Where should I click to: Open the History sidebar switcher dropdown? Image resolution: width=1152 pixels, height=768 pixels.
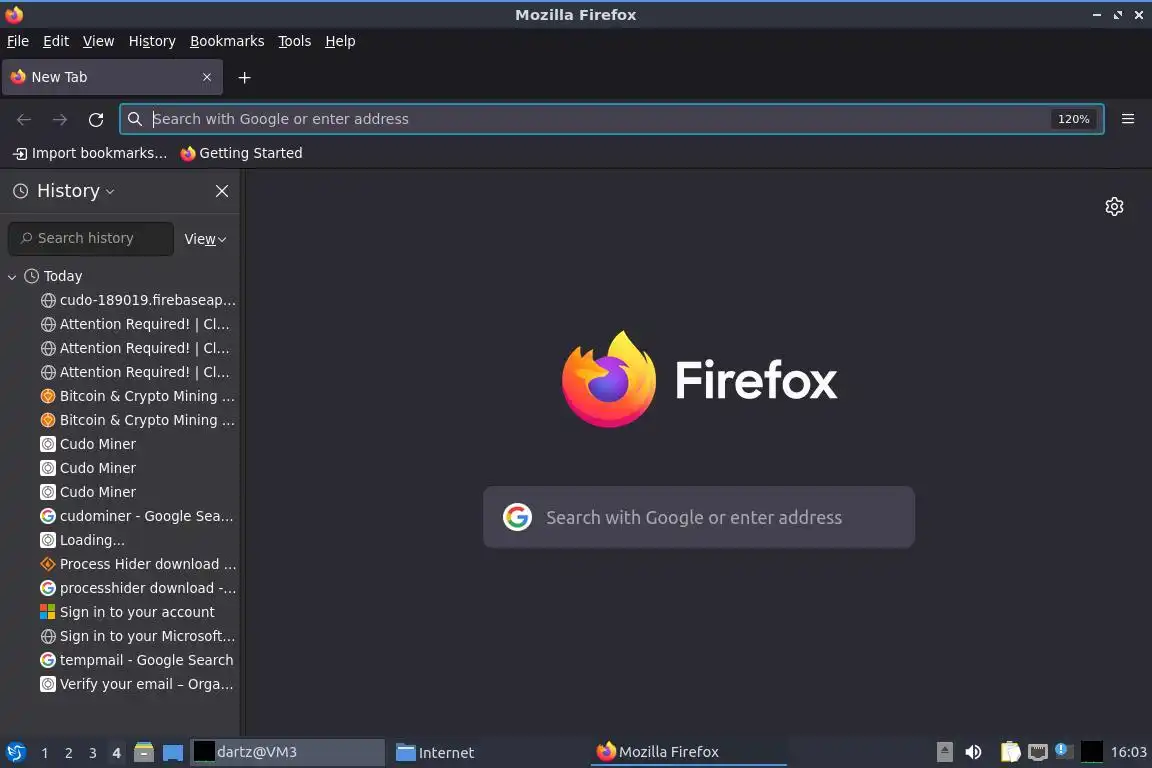[x=76, y=191]
